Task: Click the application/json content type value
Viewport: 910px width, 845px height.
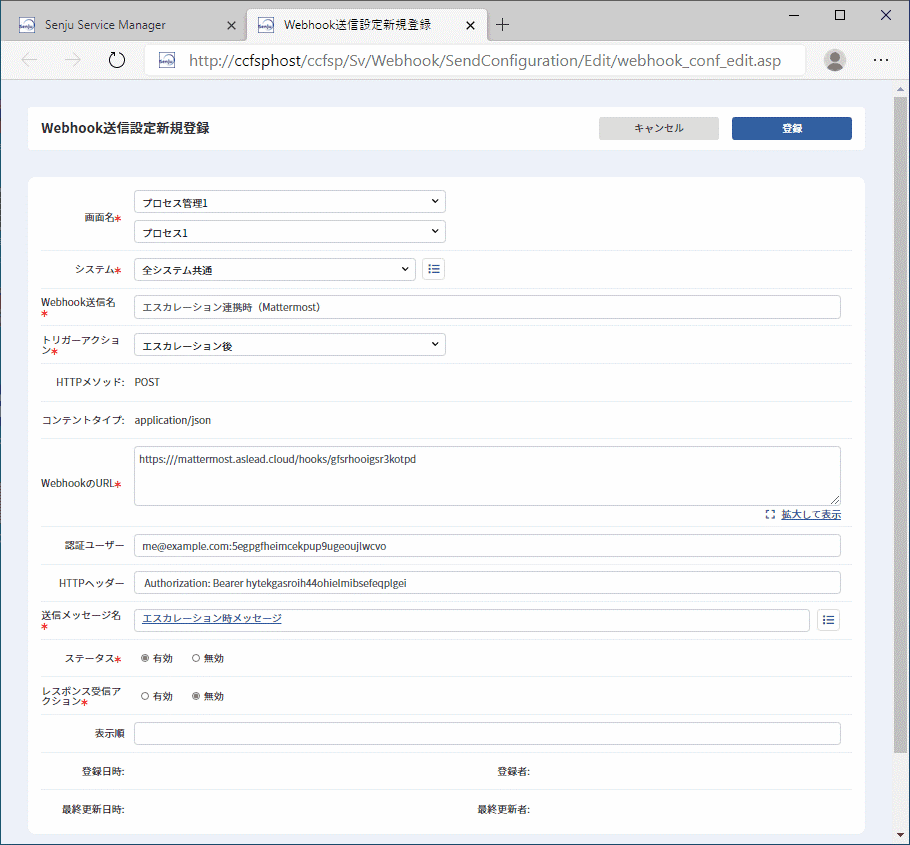Action: (172, 420)
